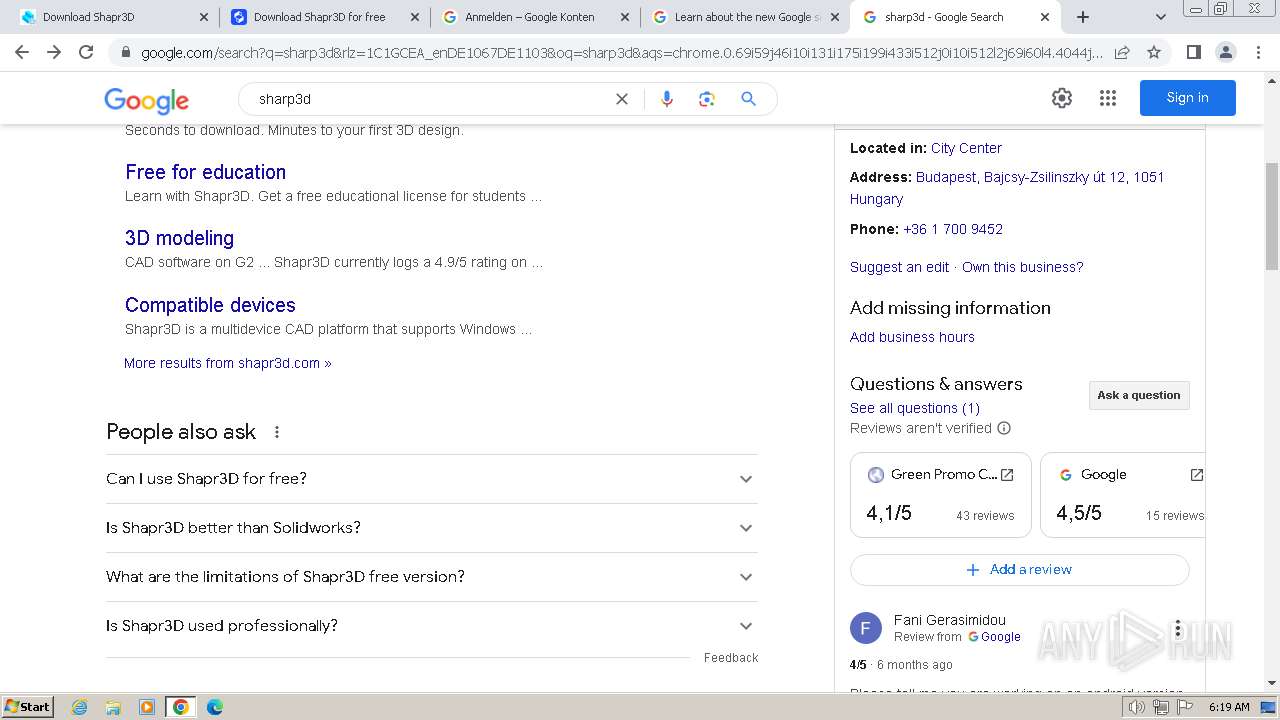Open Chrome profile avatar menu
This screenshot has width=1280, height=720.
[1225, 52]
